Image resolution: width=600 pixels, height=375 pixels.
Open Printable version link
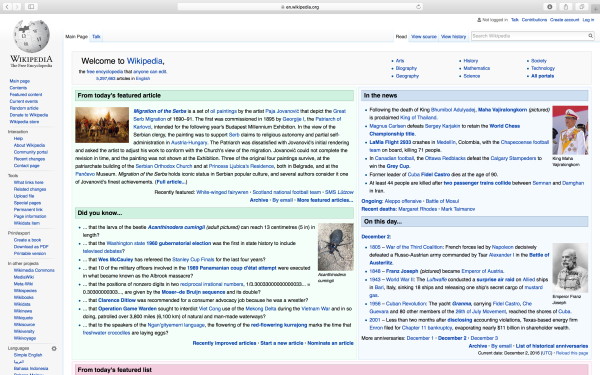click(x=30, y=253)
